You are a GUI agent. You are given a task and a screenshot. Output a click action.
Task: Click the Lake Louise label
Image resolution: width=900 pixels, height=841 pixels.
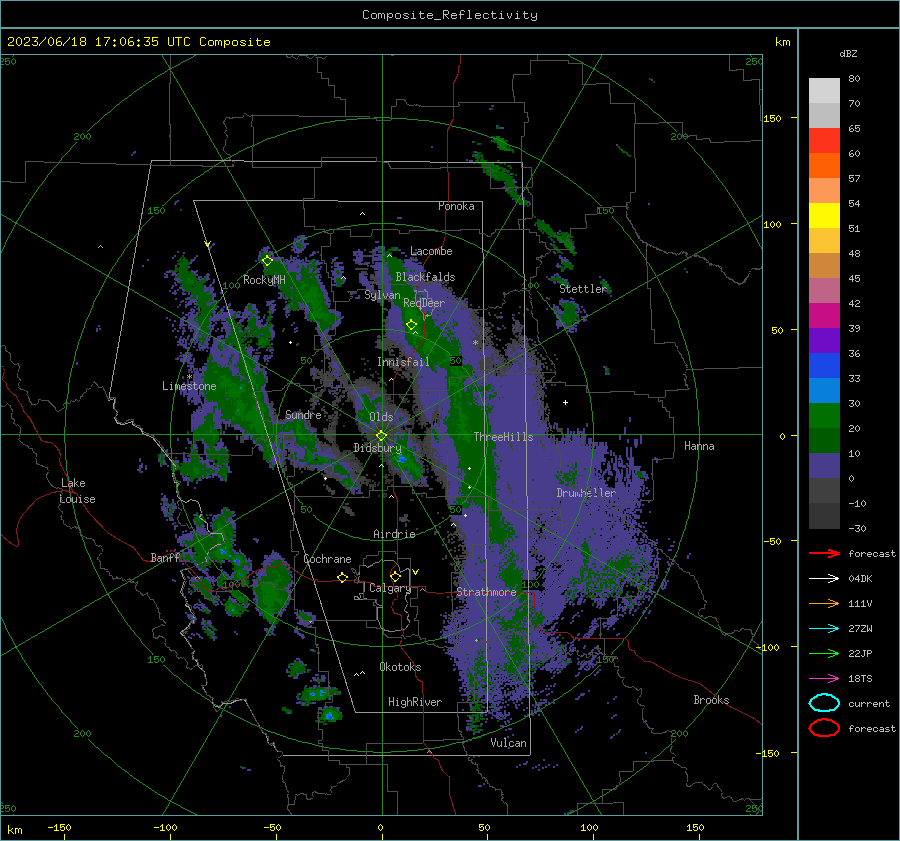coord(77,491)
